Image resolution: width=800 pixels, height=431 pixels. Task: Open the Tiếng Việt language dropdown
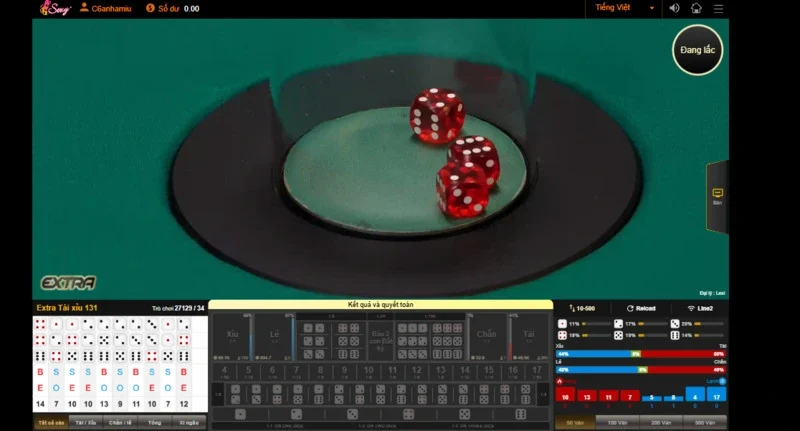624,8
